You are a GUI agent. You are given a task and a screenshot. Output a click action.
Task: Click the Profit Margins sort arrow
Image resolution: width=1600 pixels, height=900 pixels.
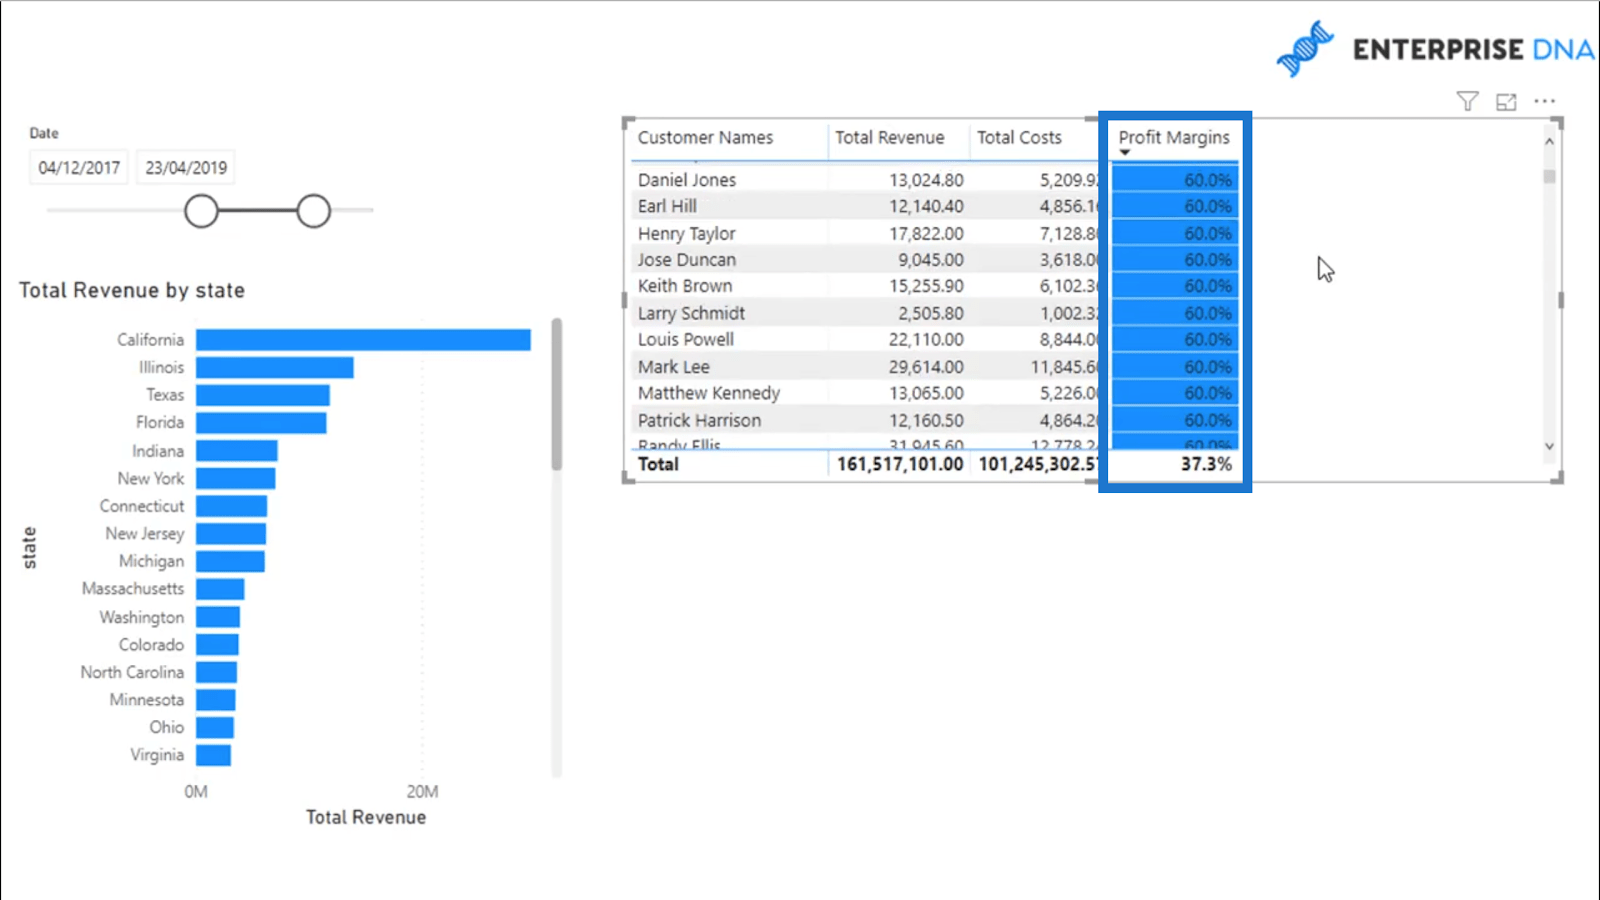tap(1125, 153)
